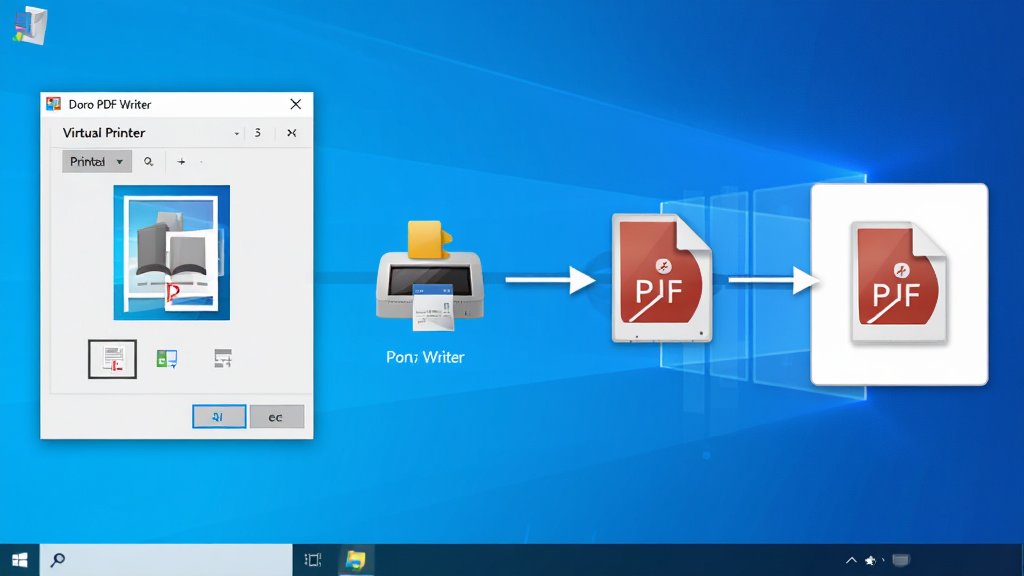Screen dimensions: 1024x576
Task: Click the blue-outlined confirm button
Action: 219,417
